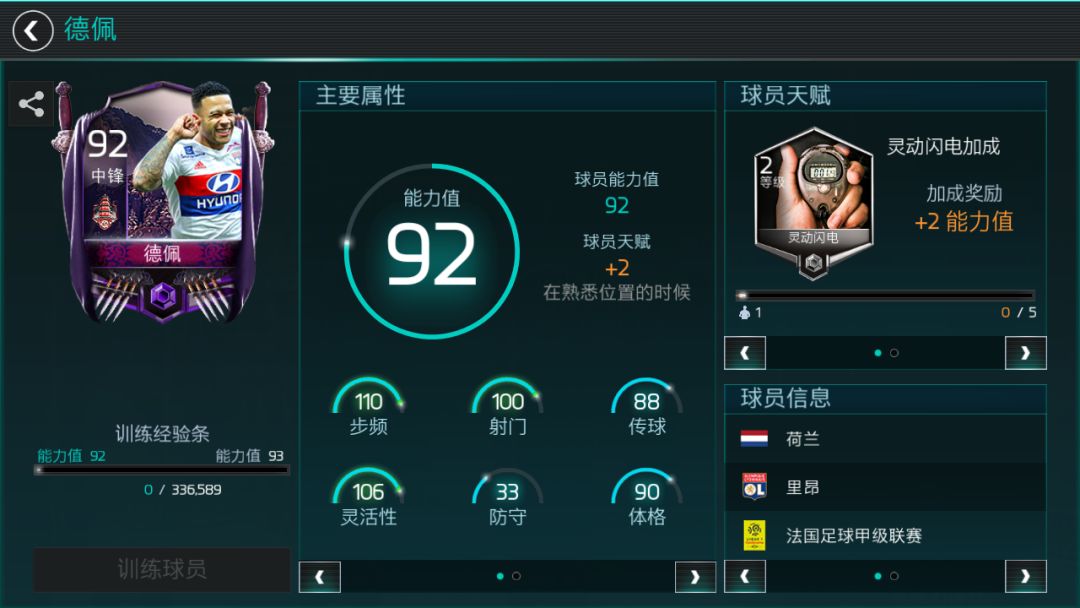Select second page dot under 球员天赋
This screenshot has width=1080, height=608.
click(x=894, y=353)
